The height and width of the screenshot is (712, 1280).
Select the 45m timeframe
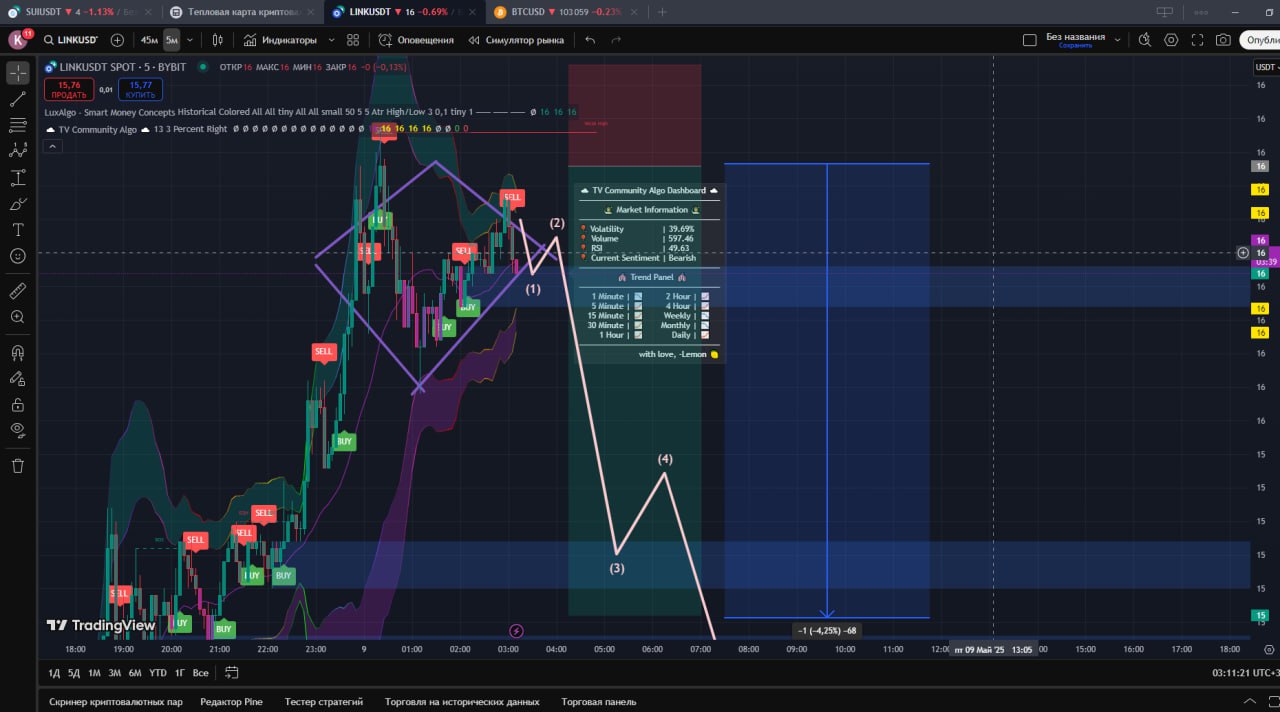click(149, 40)
